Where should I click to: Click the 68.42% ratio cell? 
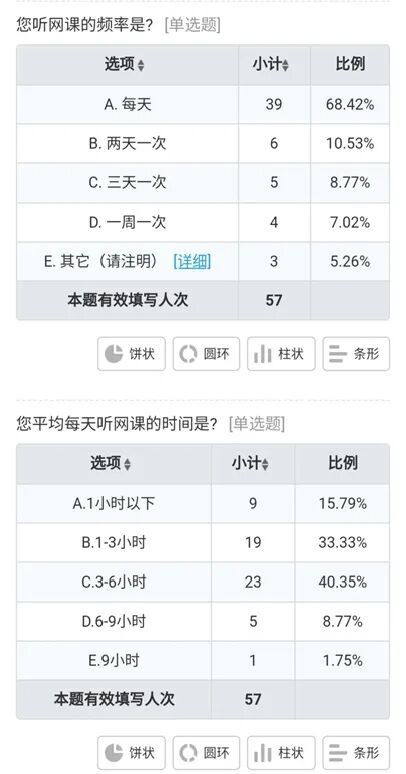[350, 104]
